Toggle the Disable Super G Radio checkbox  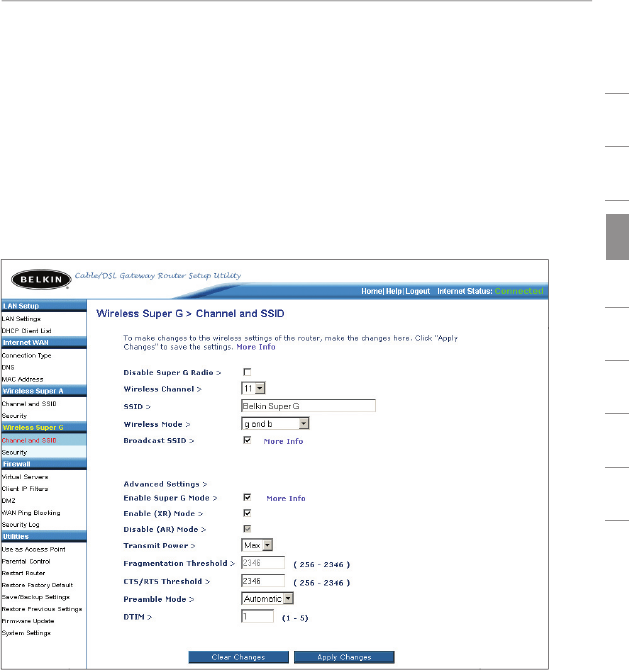click(x=247, y=372)
